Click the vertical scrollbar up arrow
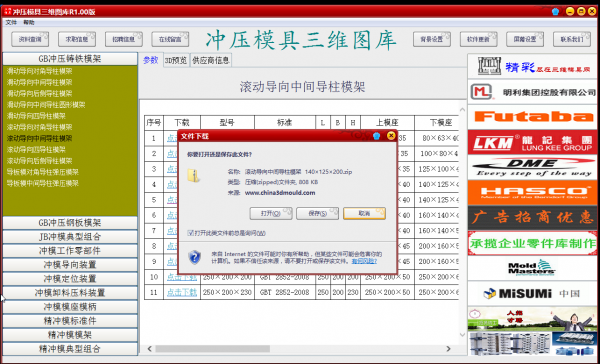The image size is (600, 364). [462, 110]
